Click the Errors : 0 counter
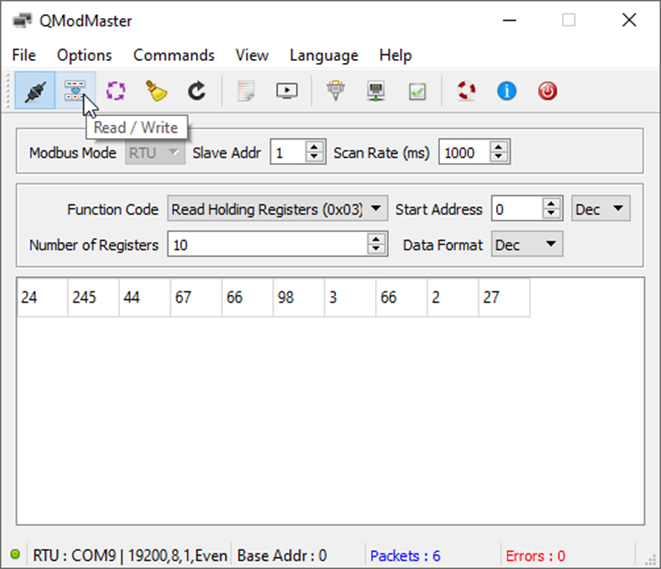Screen dimensions: 661x569 535,556
